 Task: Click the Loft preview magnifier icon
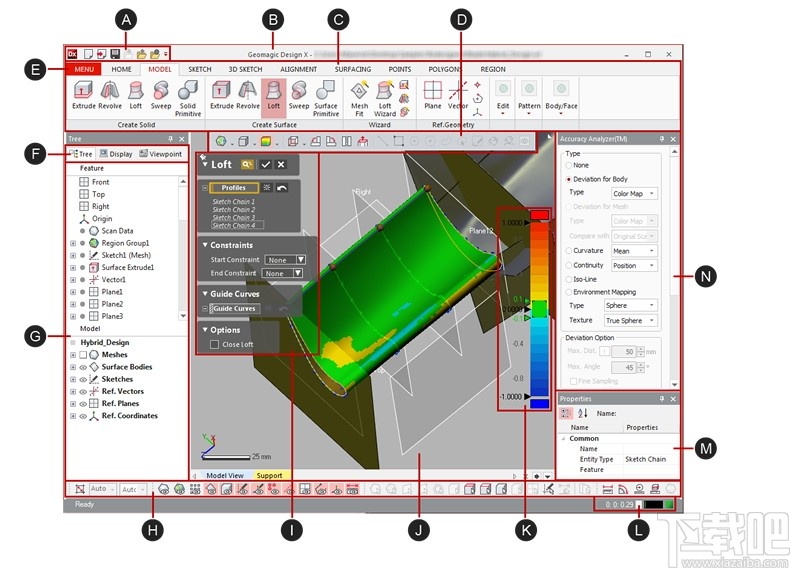point(247,165)
